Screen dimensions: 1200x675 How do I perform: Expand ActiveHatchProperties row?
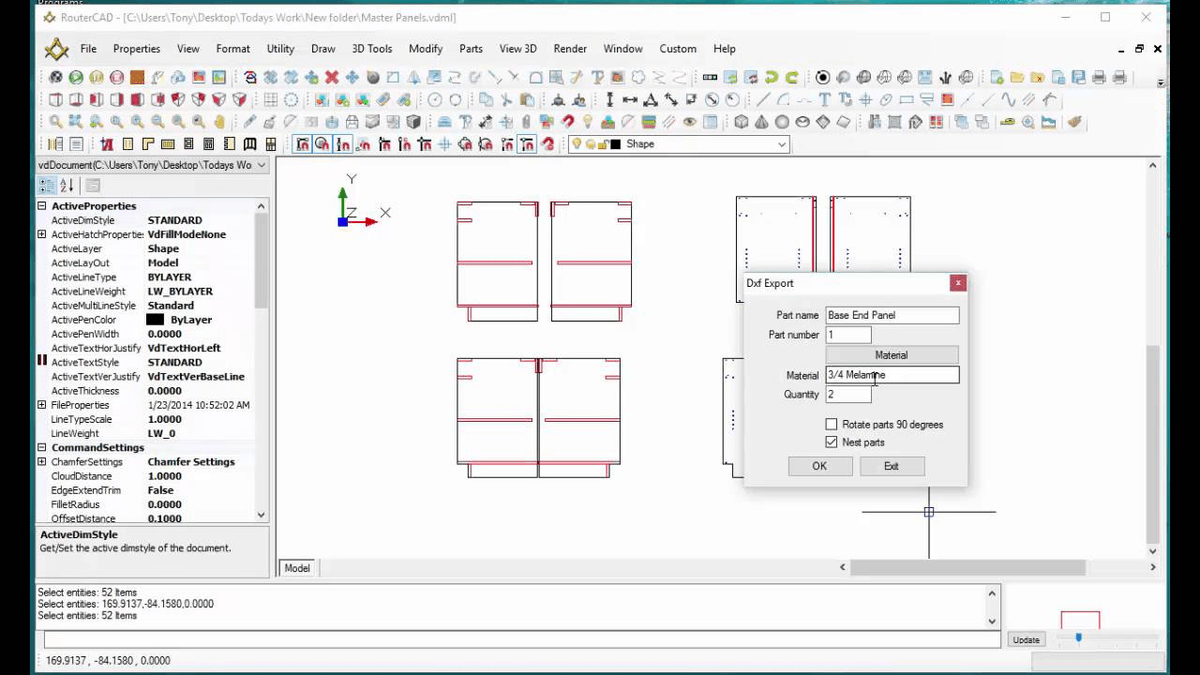click(42, 234)
